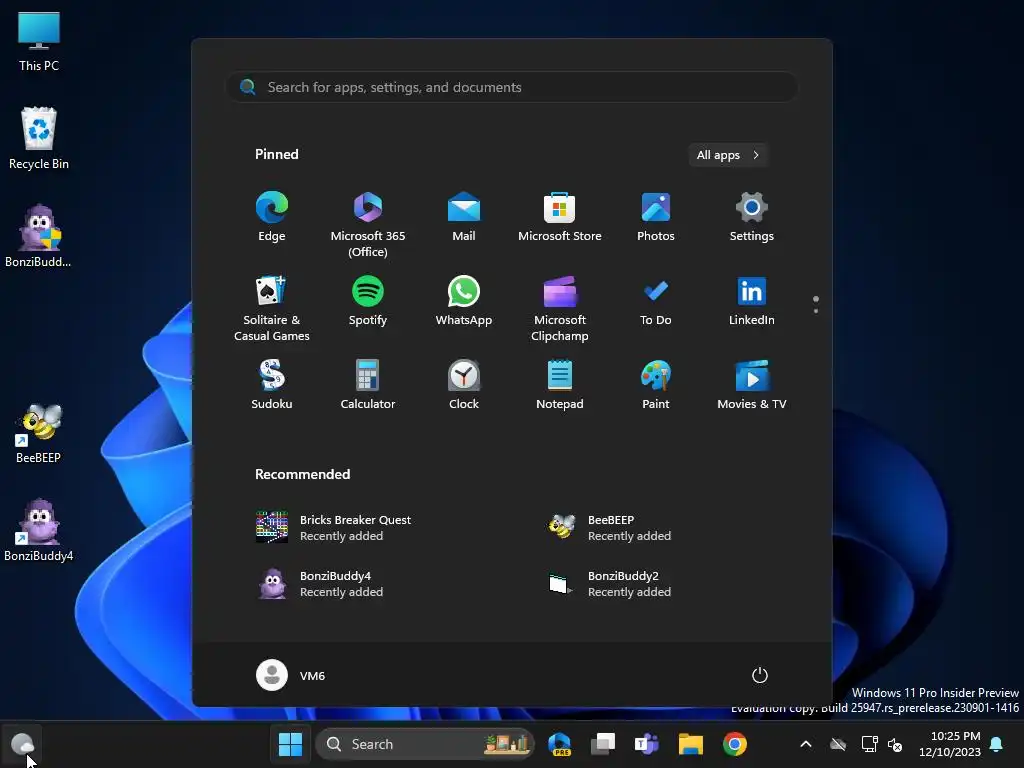Viewport: 1024px width, 768px height.
Task: Open the Mail app
Action: [x=464, y=217]
